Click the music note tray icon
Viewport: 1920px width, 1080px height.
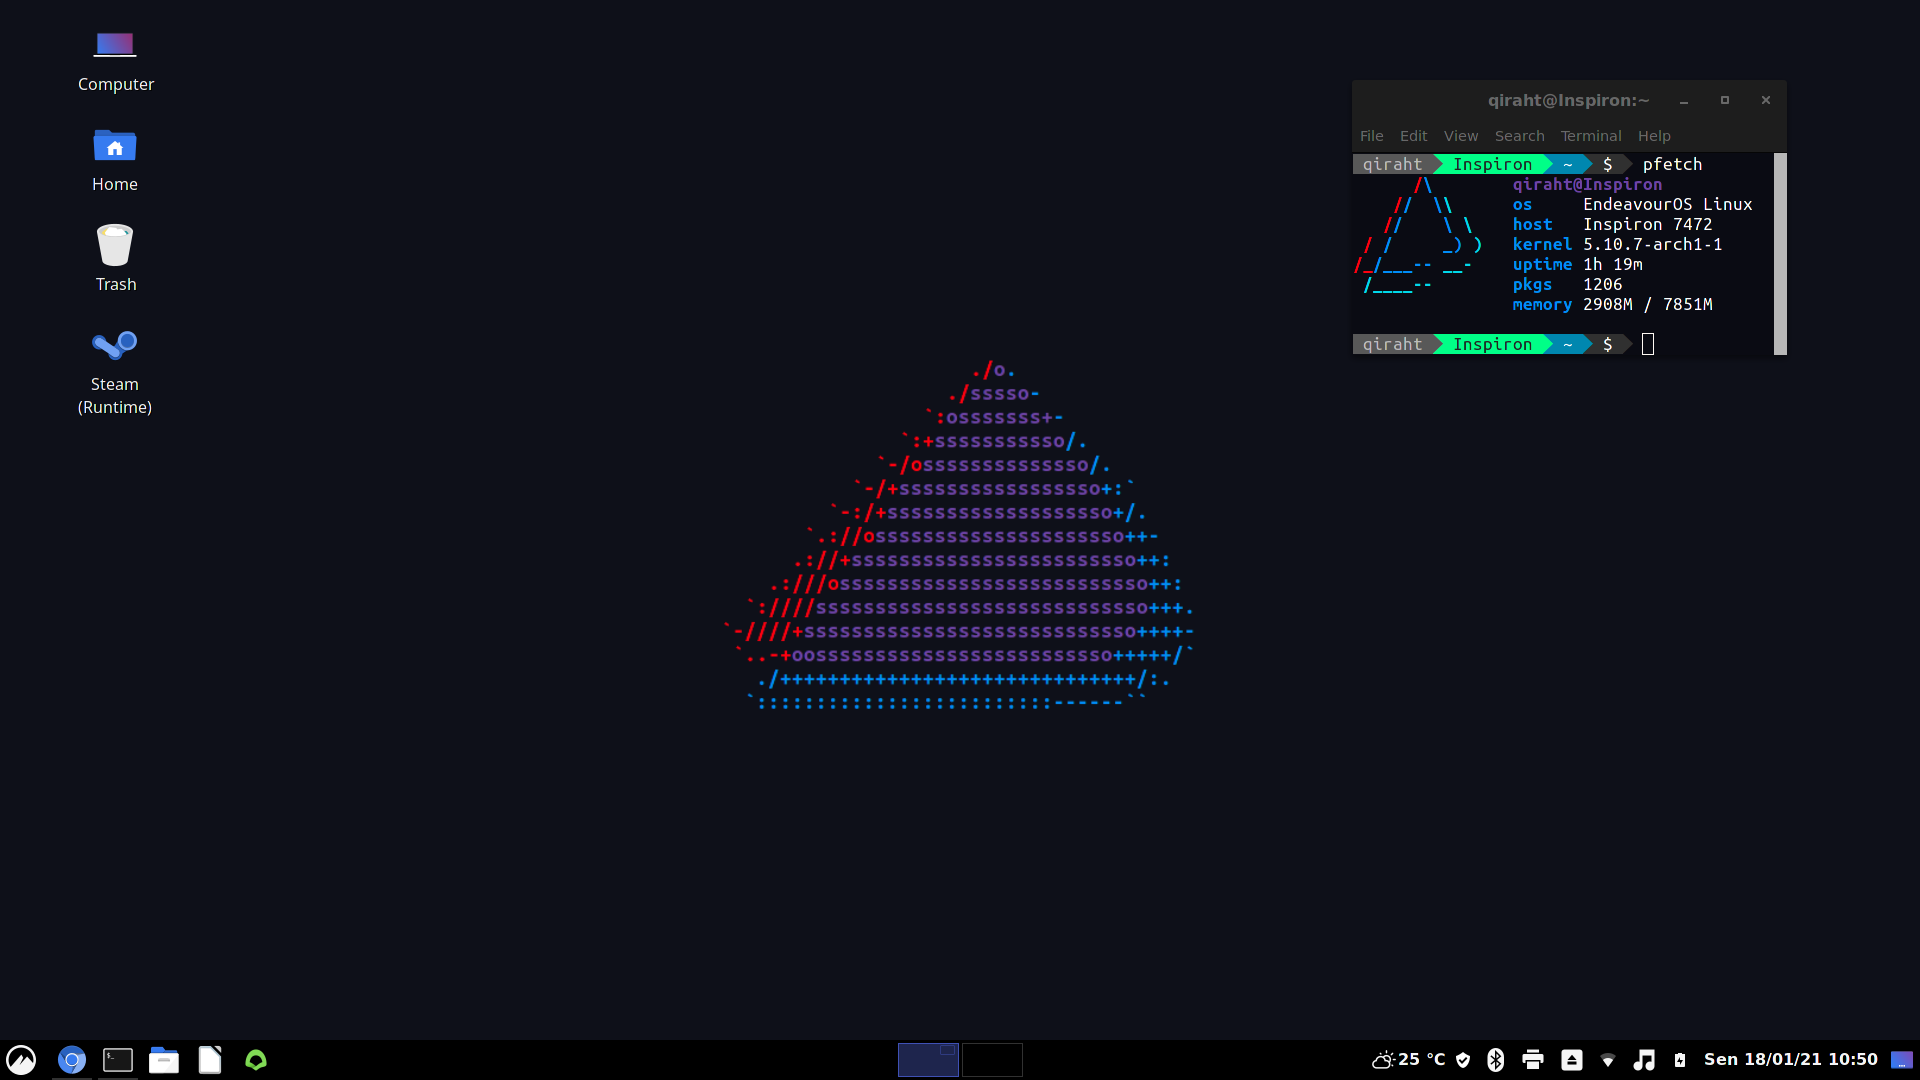click(x=1644, y=1060)
